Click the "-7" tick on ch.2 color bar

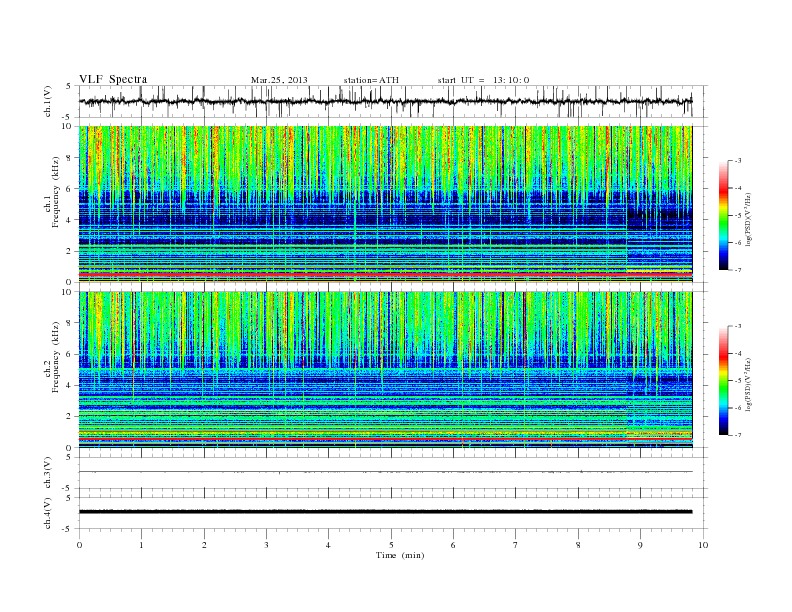click(x=737, y=435)
